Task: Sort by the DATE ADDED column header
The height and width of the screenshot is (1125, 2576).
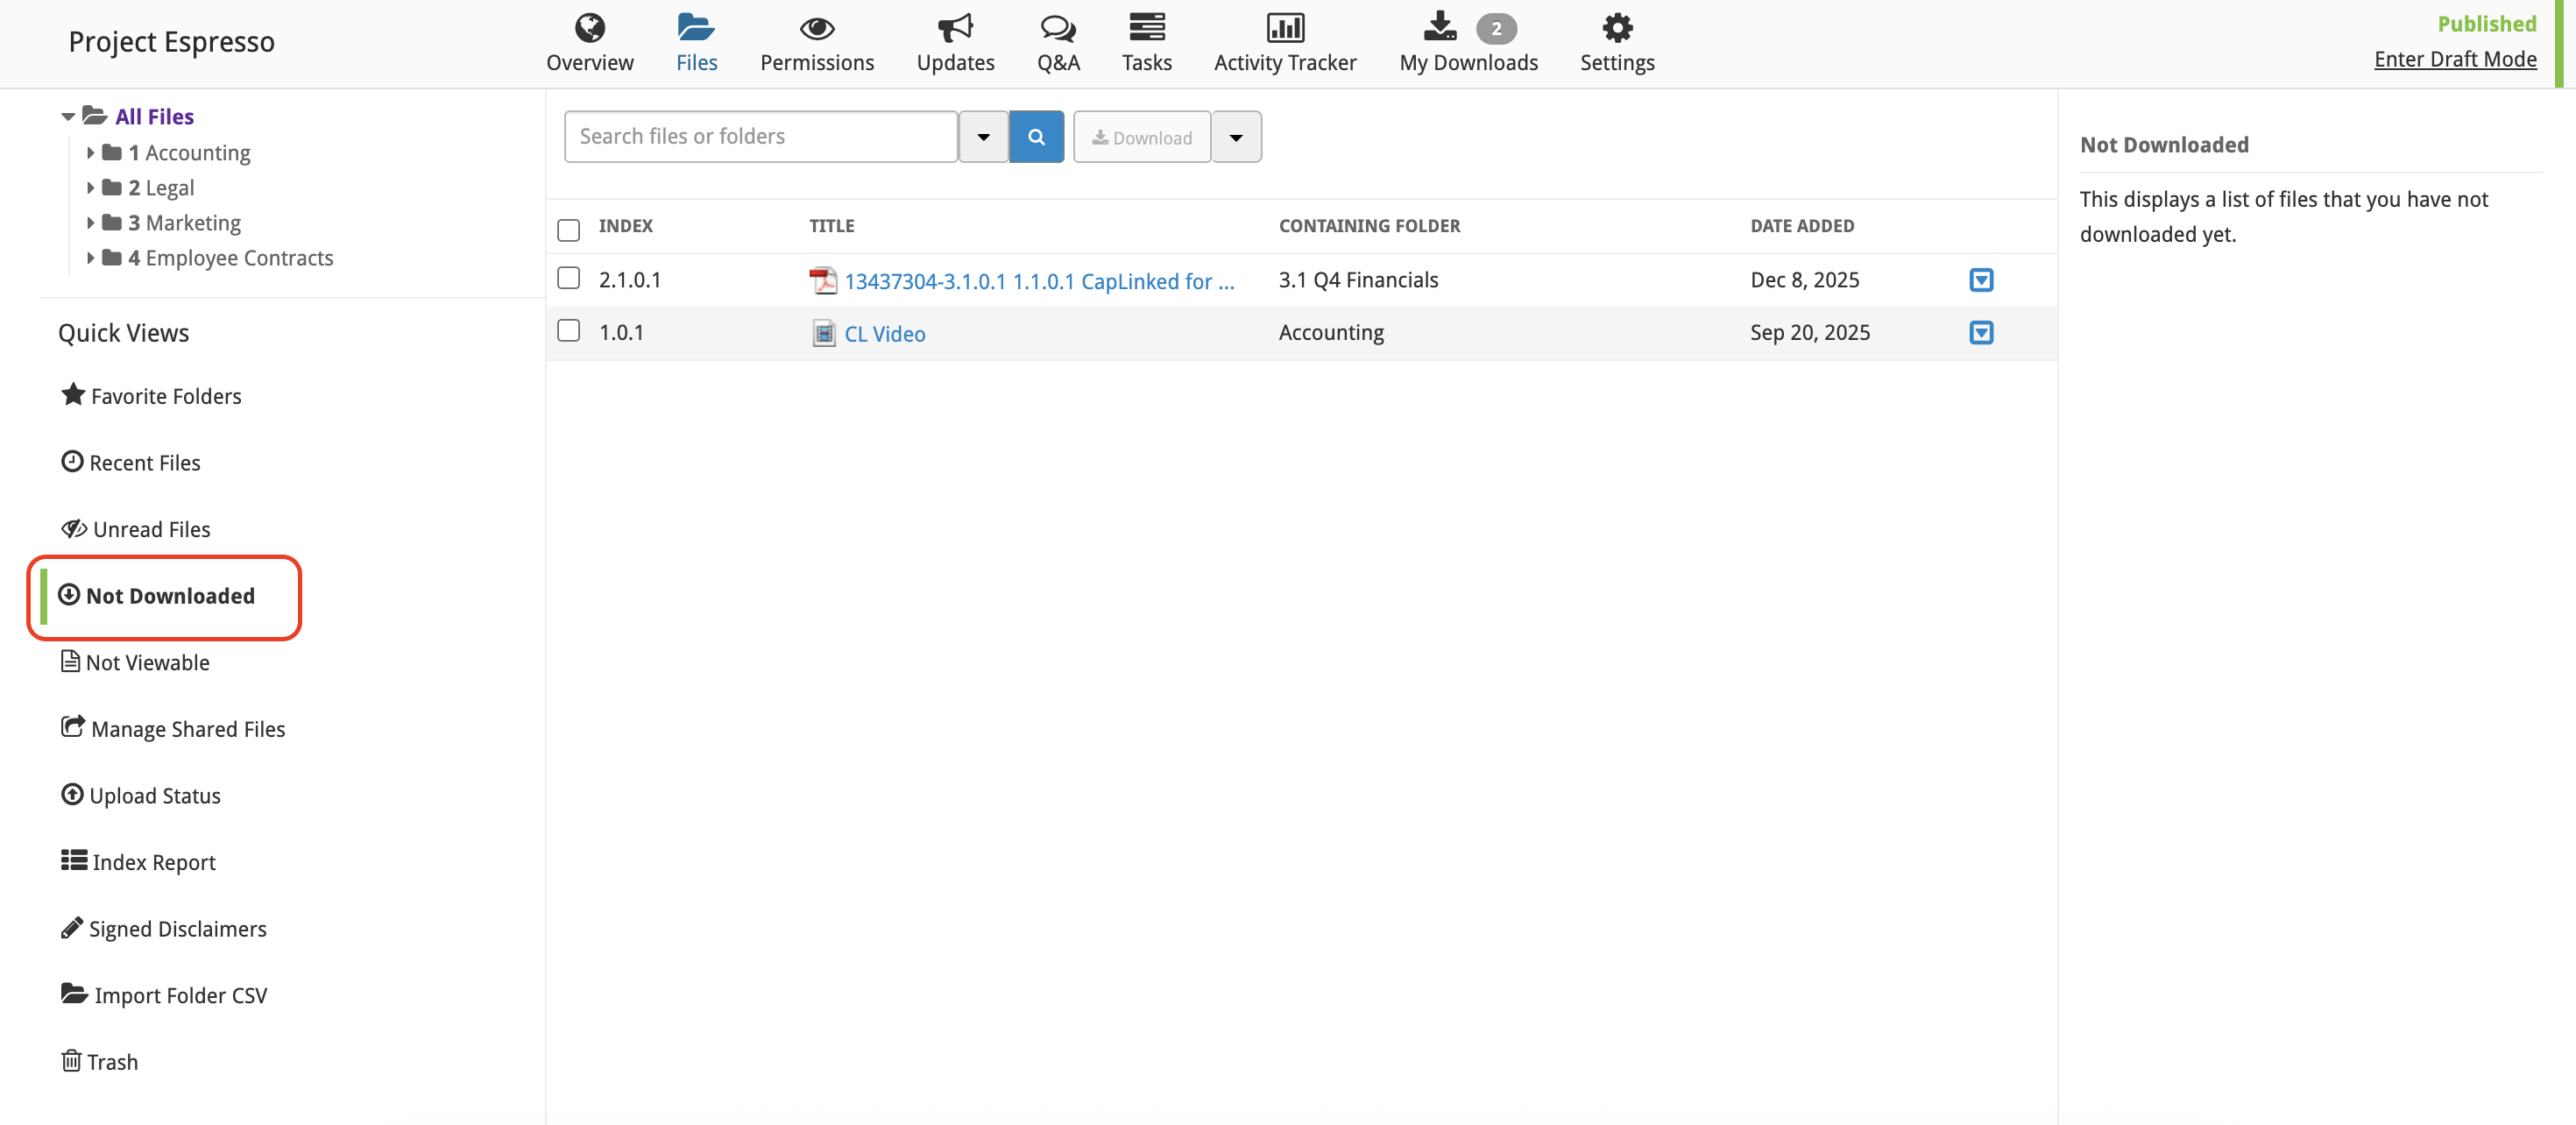Action: point(1802,226)
